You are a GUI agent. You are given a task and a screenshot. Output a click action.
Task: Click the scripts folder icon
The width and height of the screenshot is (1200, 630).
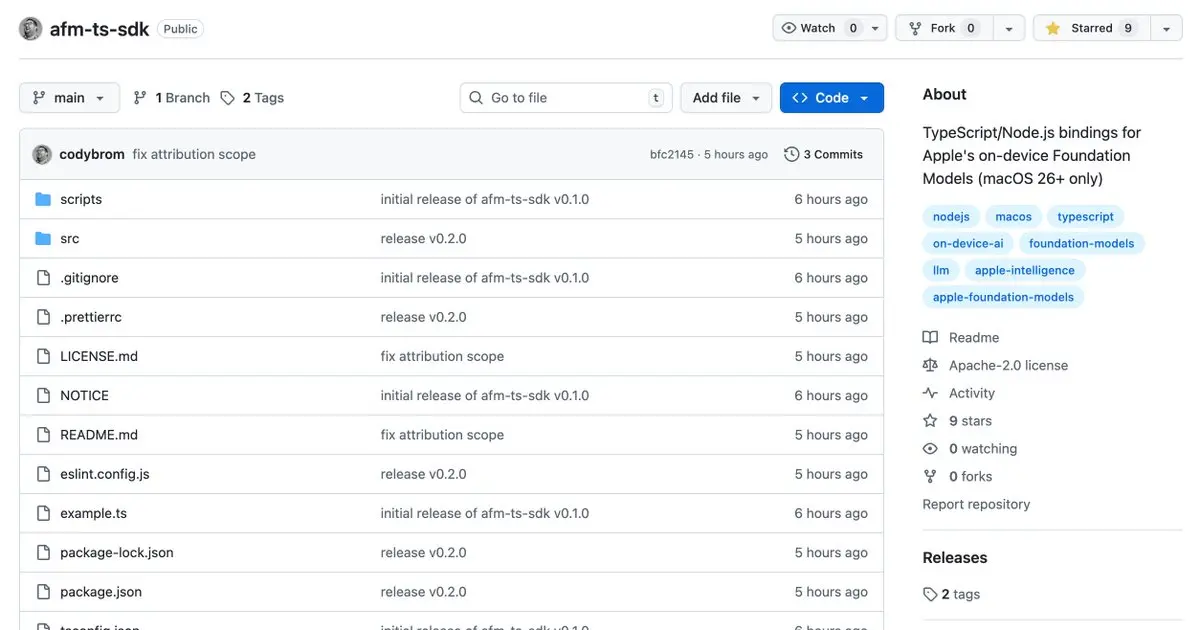pos(43,199)
